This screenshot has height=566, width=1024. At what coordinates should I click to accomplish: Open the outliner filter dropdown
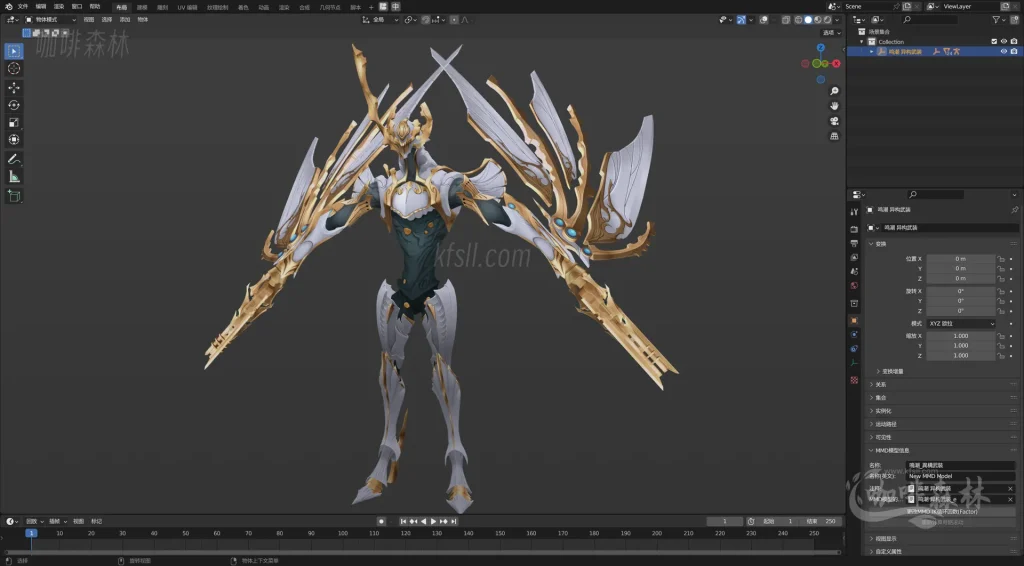999,20
